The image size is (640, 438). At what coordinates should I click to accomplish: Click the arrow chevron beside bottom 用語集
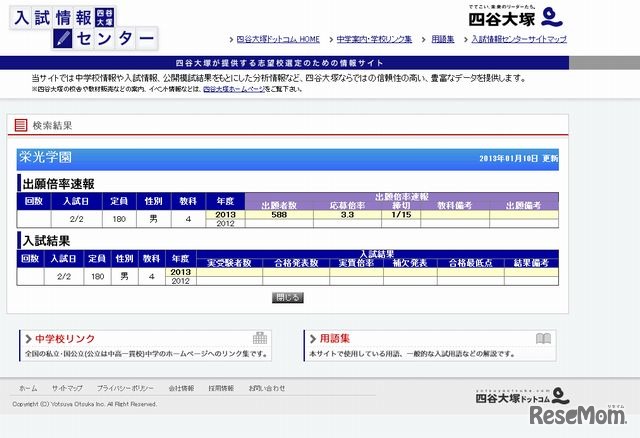(x=313, y=339)
